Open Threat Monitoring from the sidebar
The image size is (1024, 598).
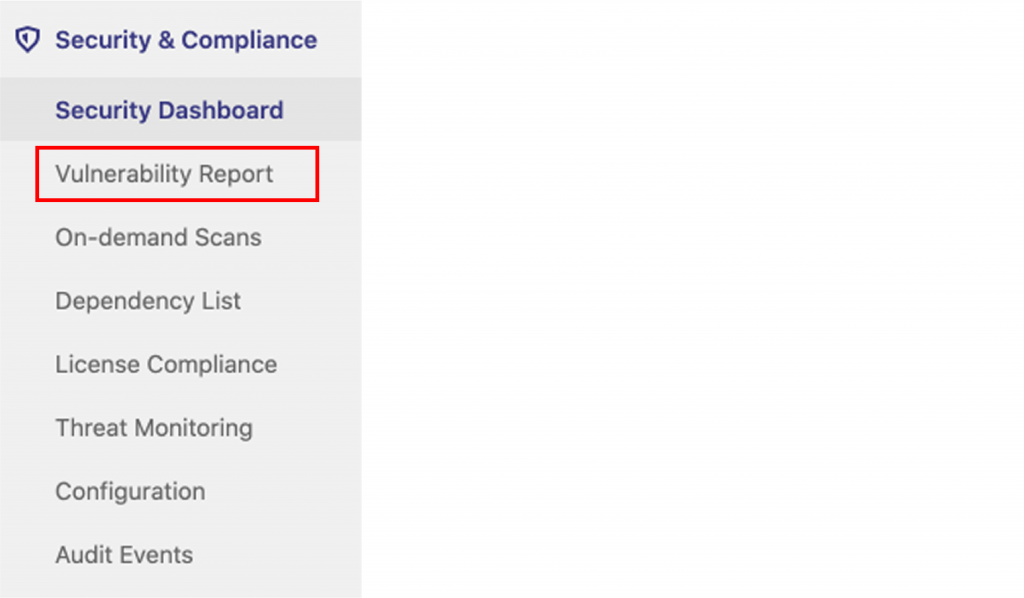(154, 428)
